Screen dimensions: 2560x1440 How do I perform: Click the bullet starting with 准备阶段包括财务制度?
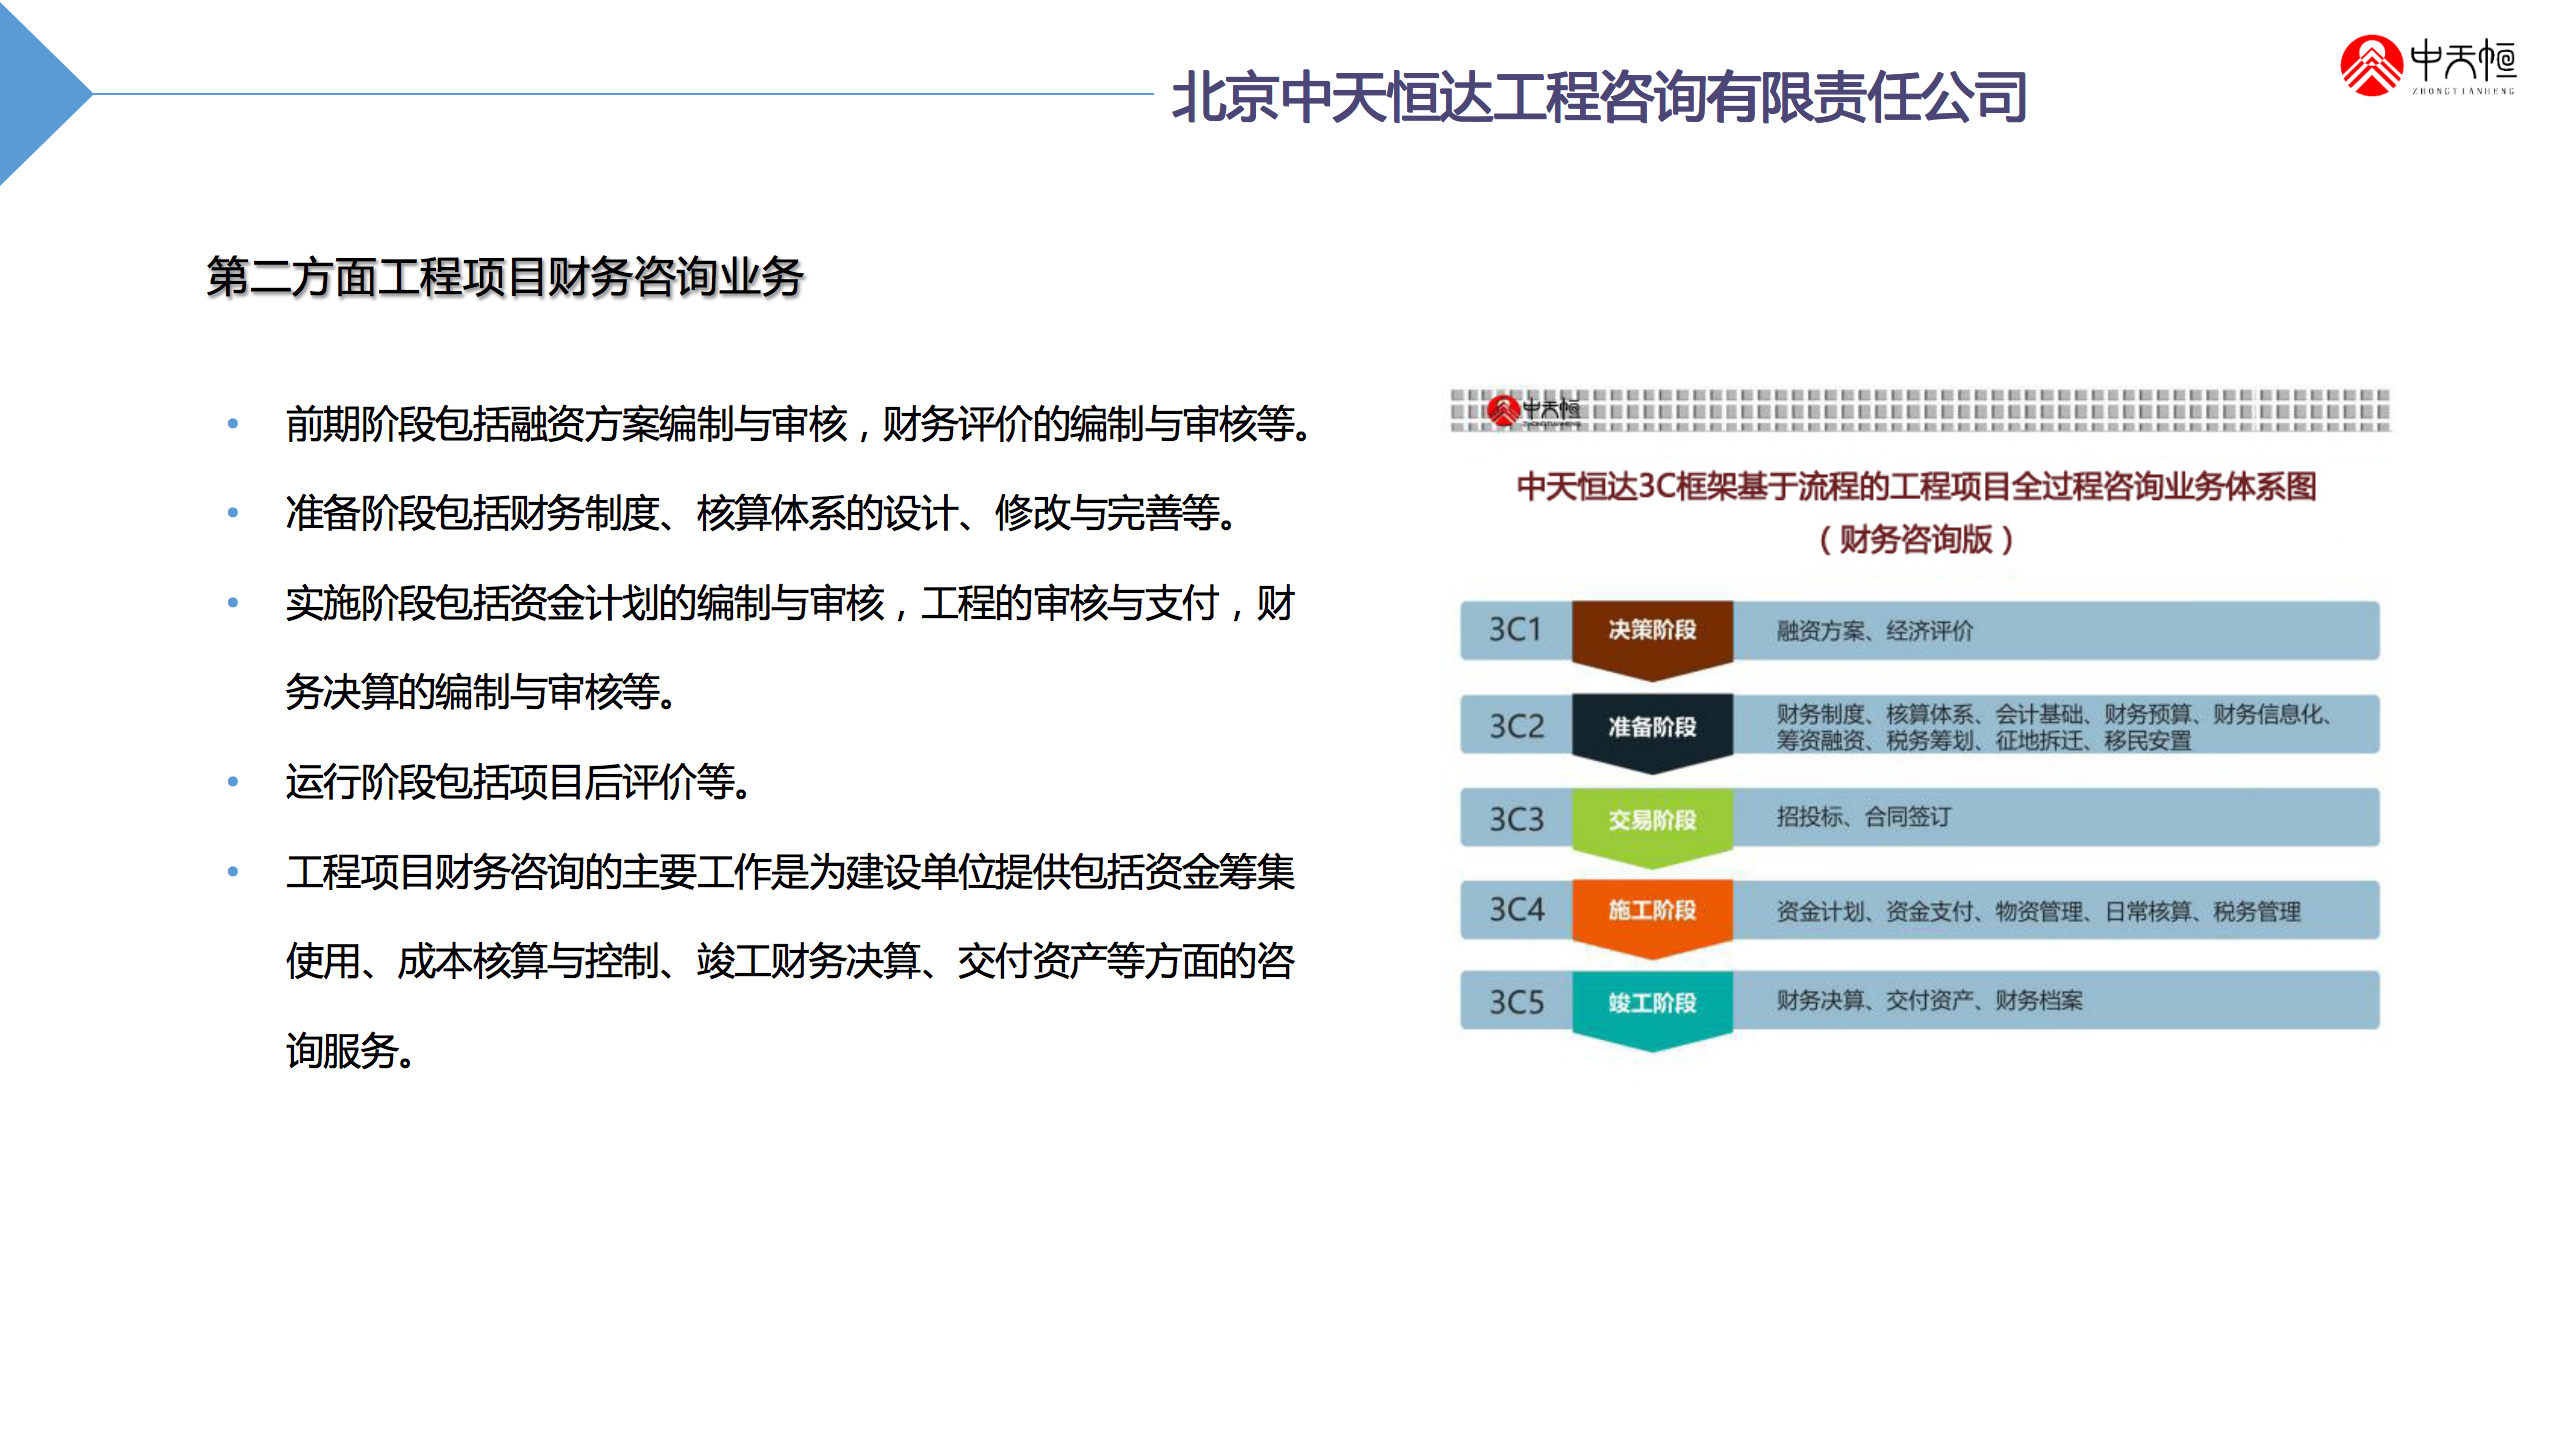click(x=762, y=513)
